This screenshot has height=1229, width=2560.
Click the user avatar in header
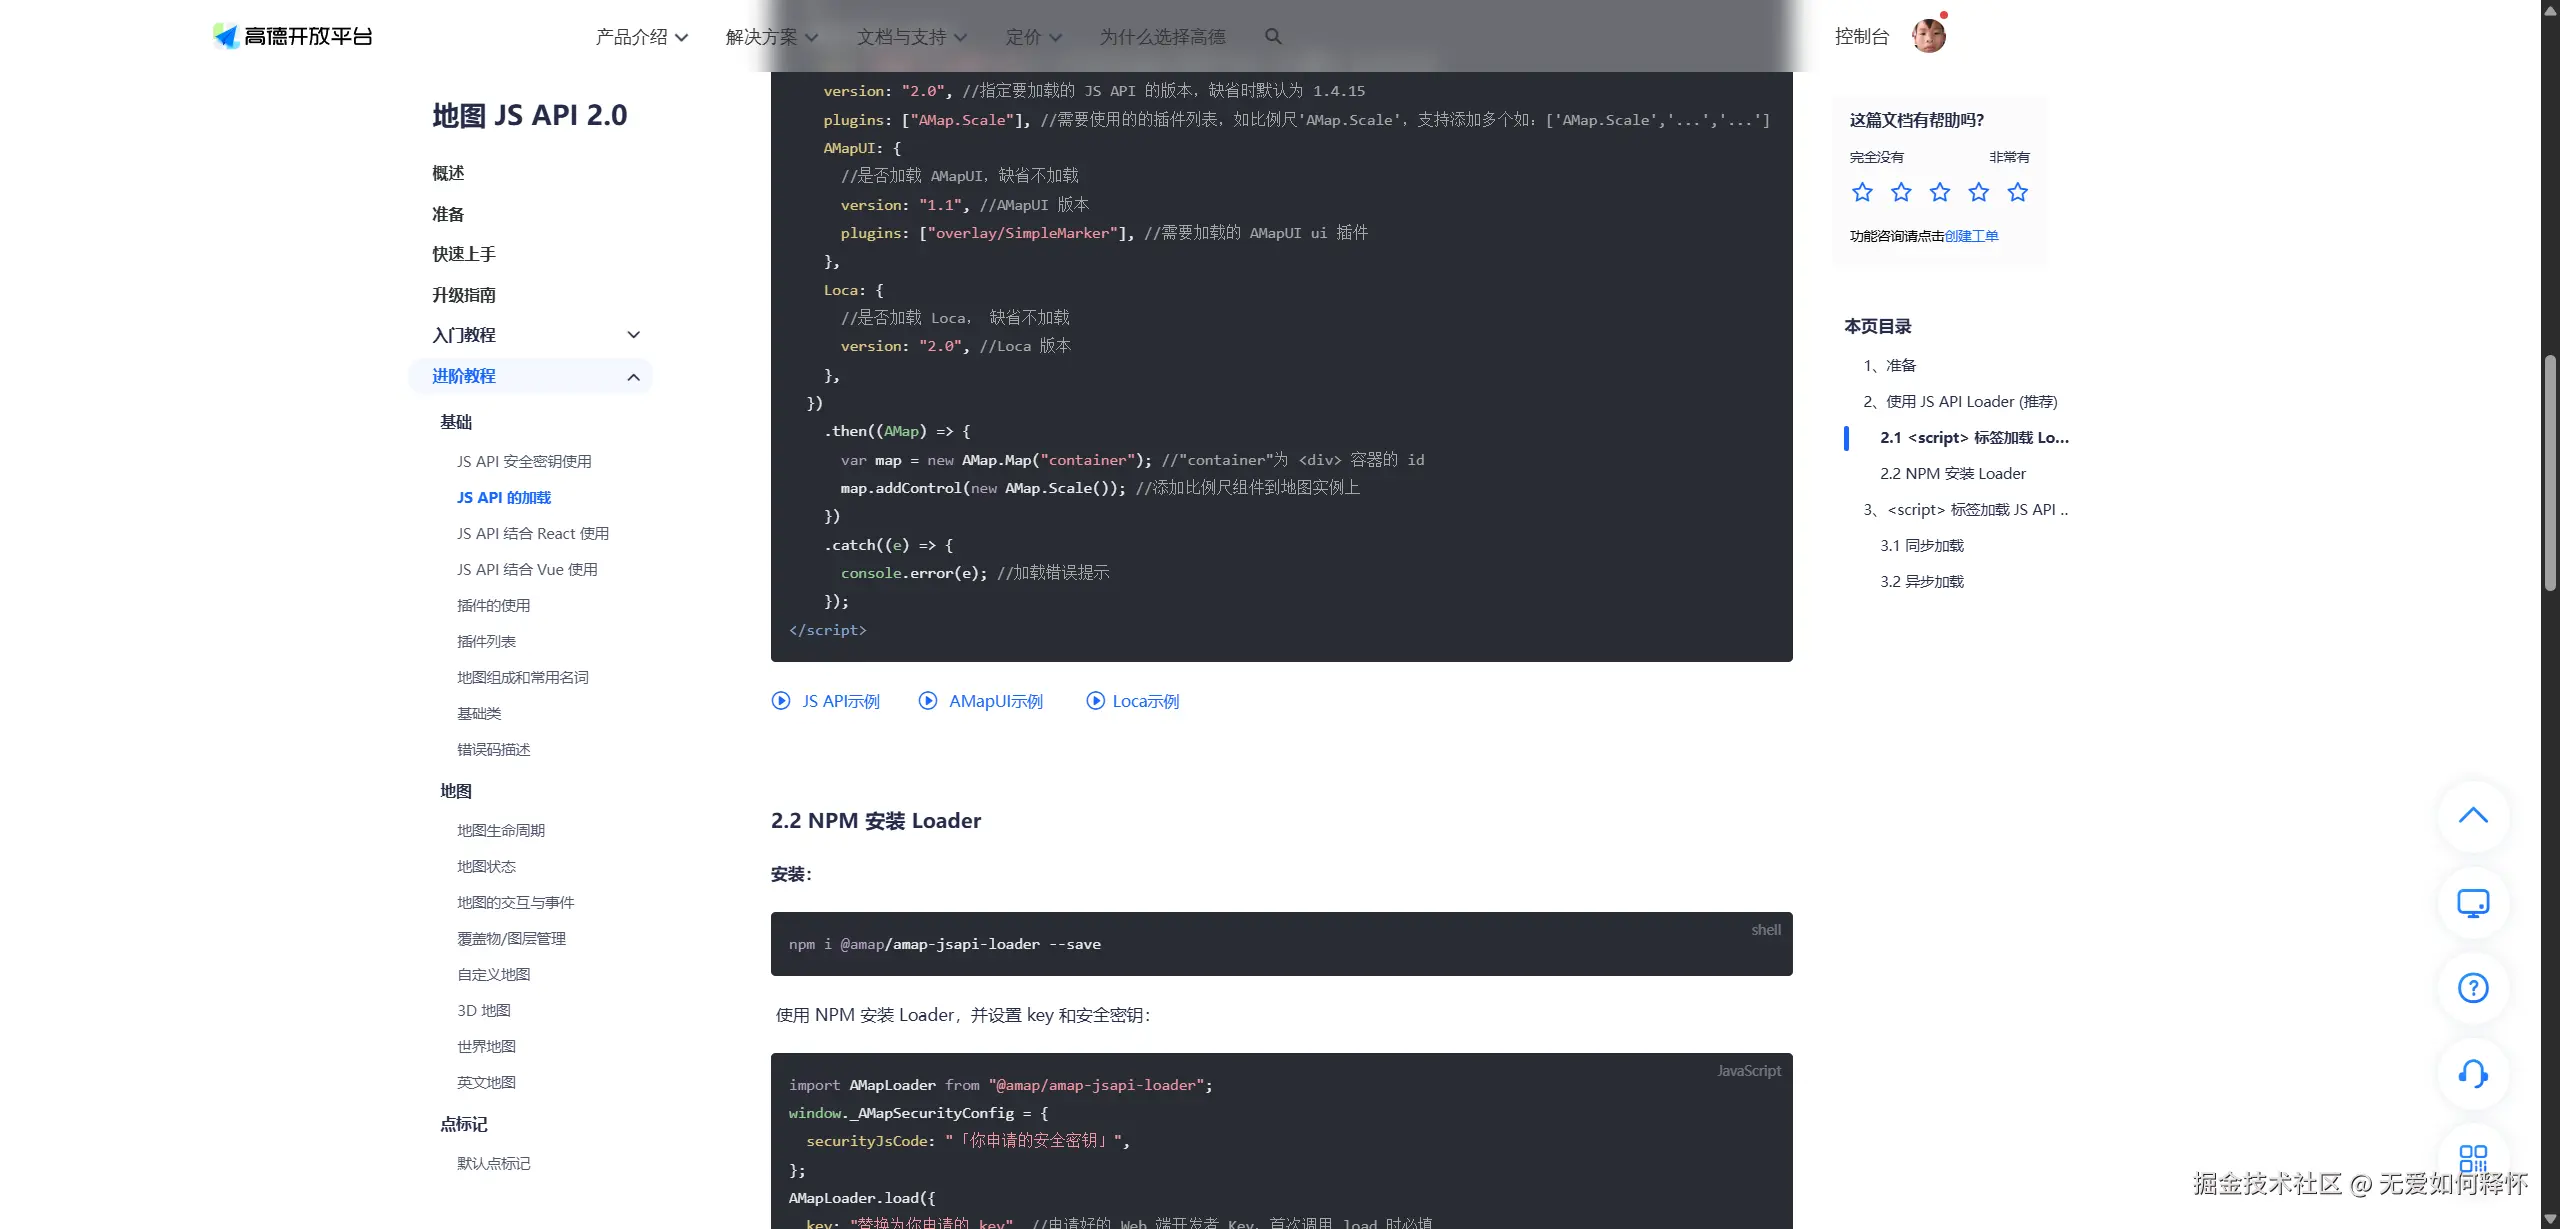[1928, 36]
